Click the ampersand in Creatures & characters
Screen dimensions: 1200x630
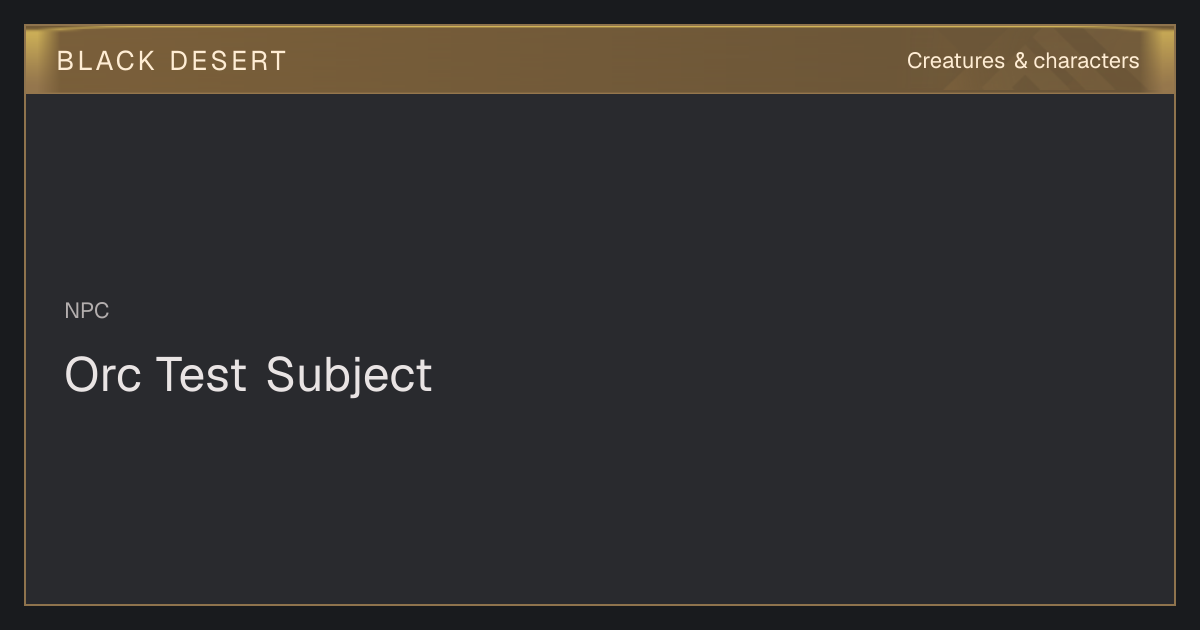[1020, 61]
